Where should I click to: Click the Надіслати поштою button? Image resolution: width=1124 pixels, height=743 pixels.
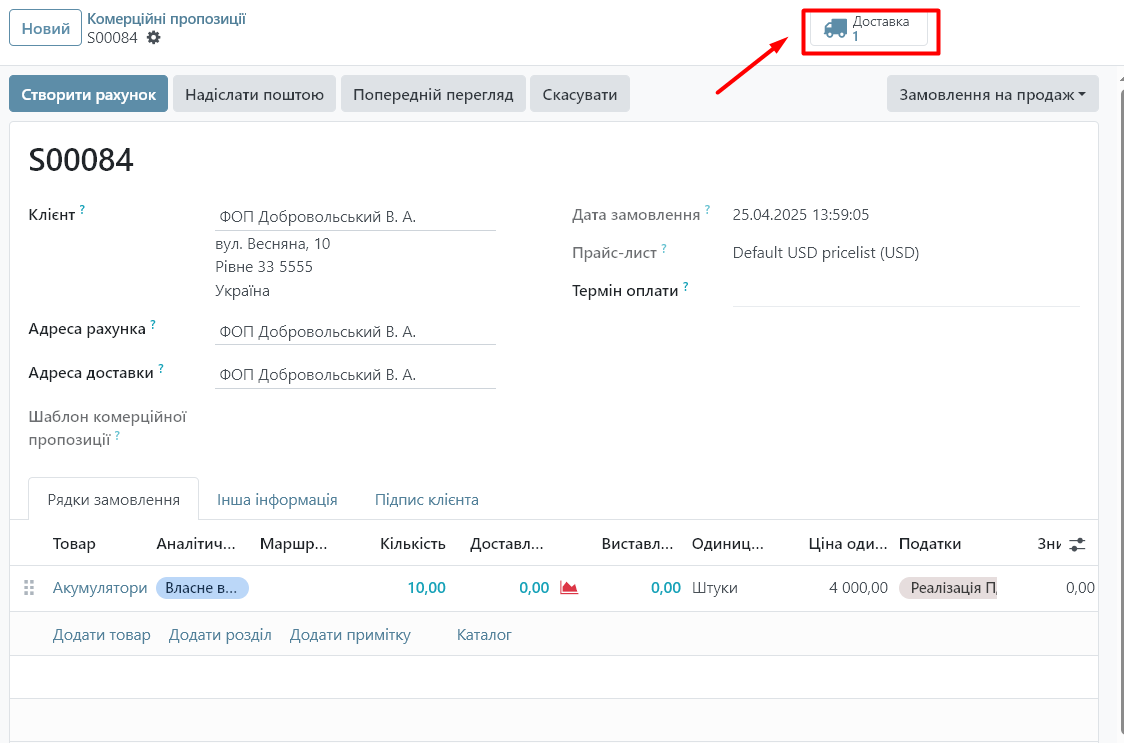coord(254,94)
